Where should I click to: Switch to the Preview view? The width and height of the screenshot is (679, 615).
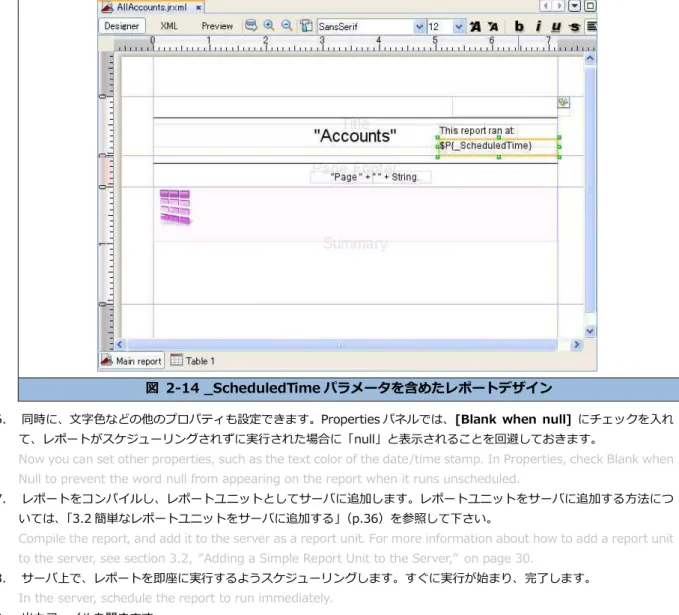217,26
